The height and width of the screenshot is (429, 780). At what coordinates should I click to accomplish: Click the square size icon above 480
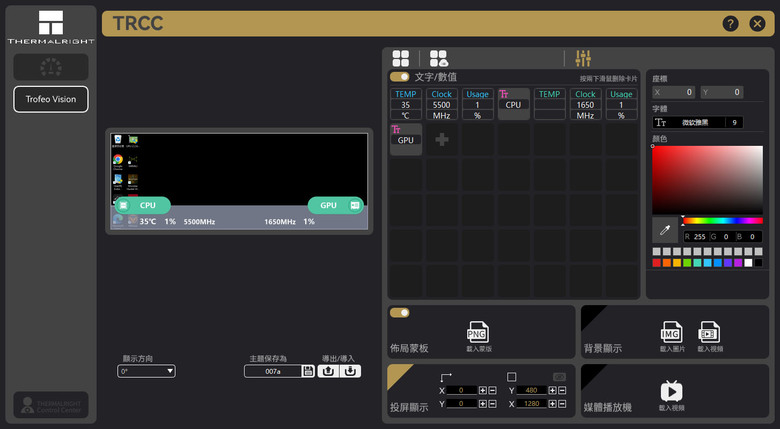tap(511, 377)
